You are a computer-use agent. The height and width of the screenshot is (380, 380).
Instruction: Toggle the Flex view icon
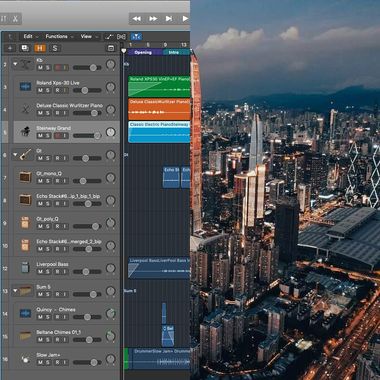pyautogui.click(x=121, y=37)
